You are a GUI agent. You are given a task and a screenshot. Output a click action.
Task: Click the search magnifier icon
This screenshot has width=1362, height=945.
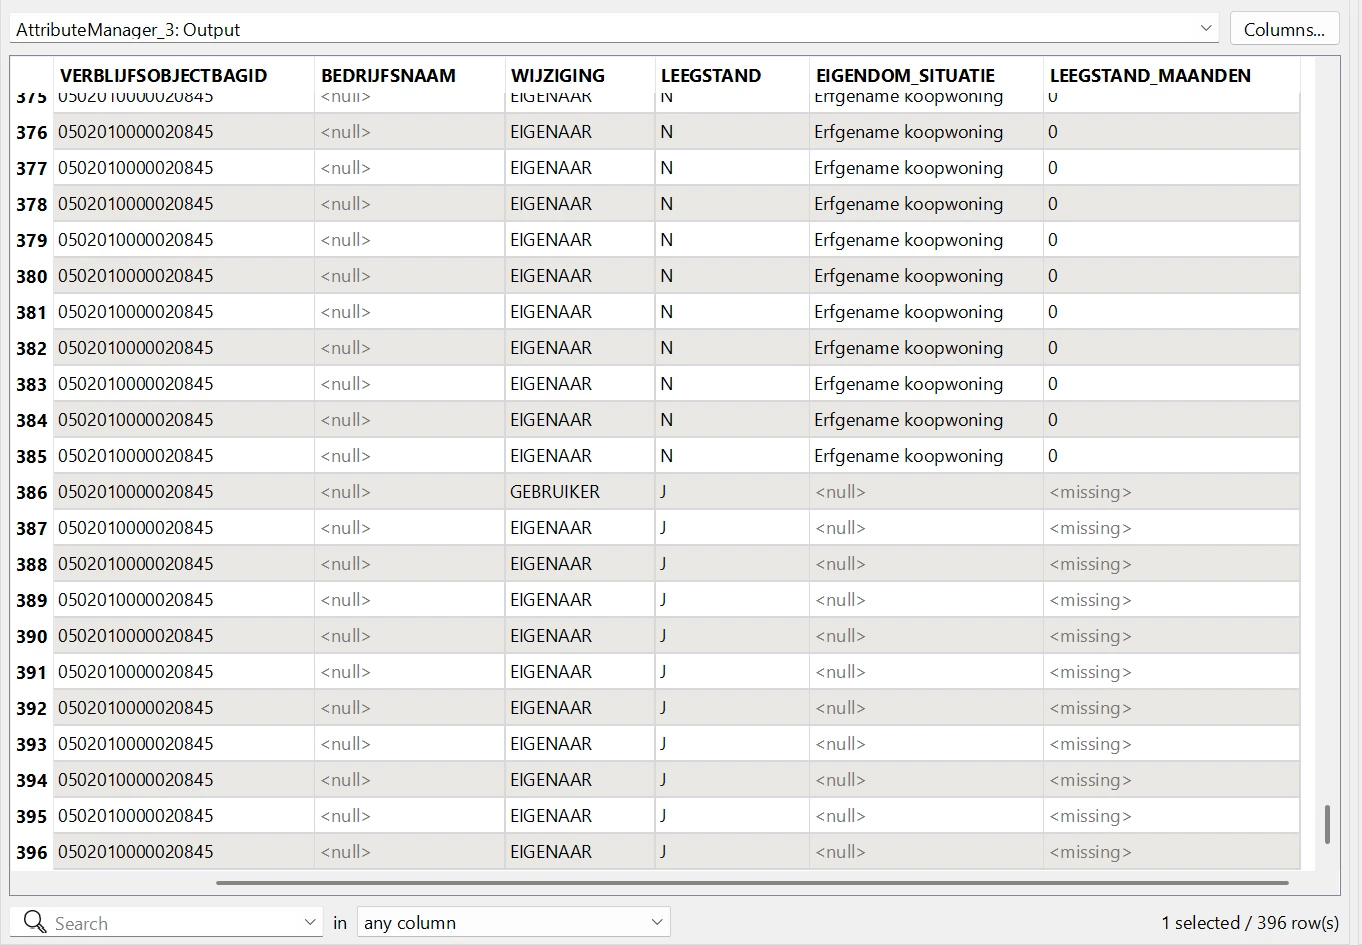[34, 922]
